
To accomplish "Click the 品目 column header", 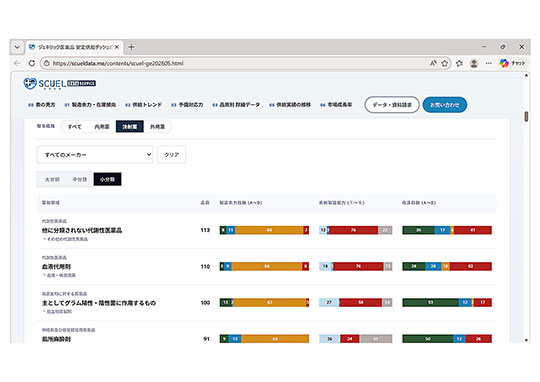I will coord(205,203).
